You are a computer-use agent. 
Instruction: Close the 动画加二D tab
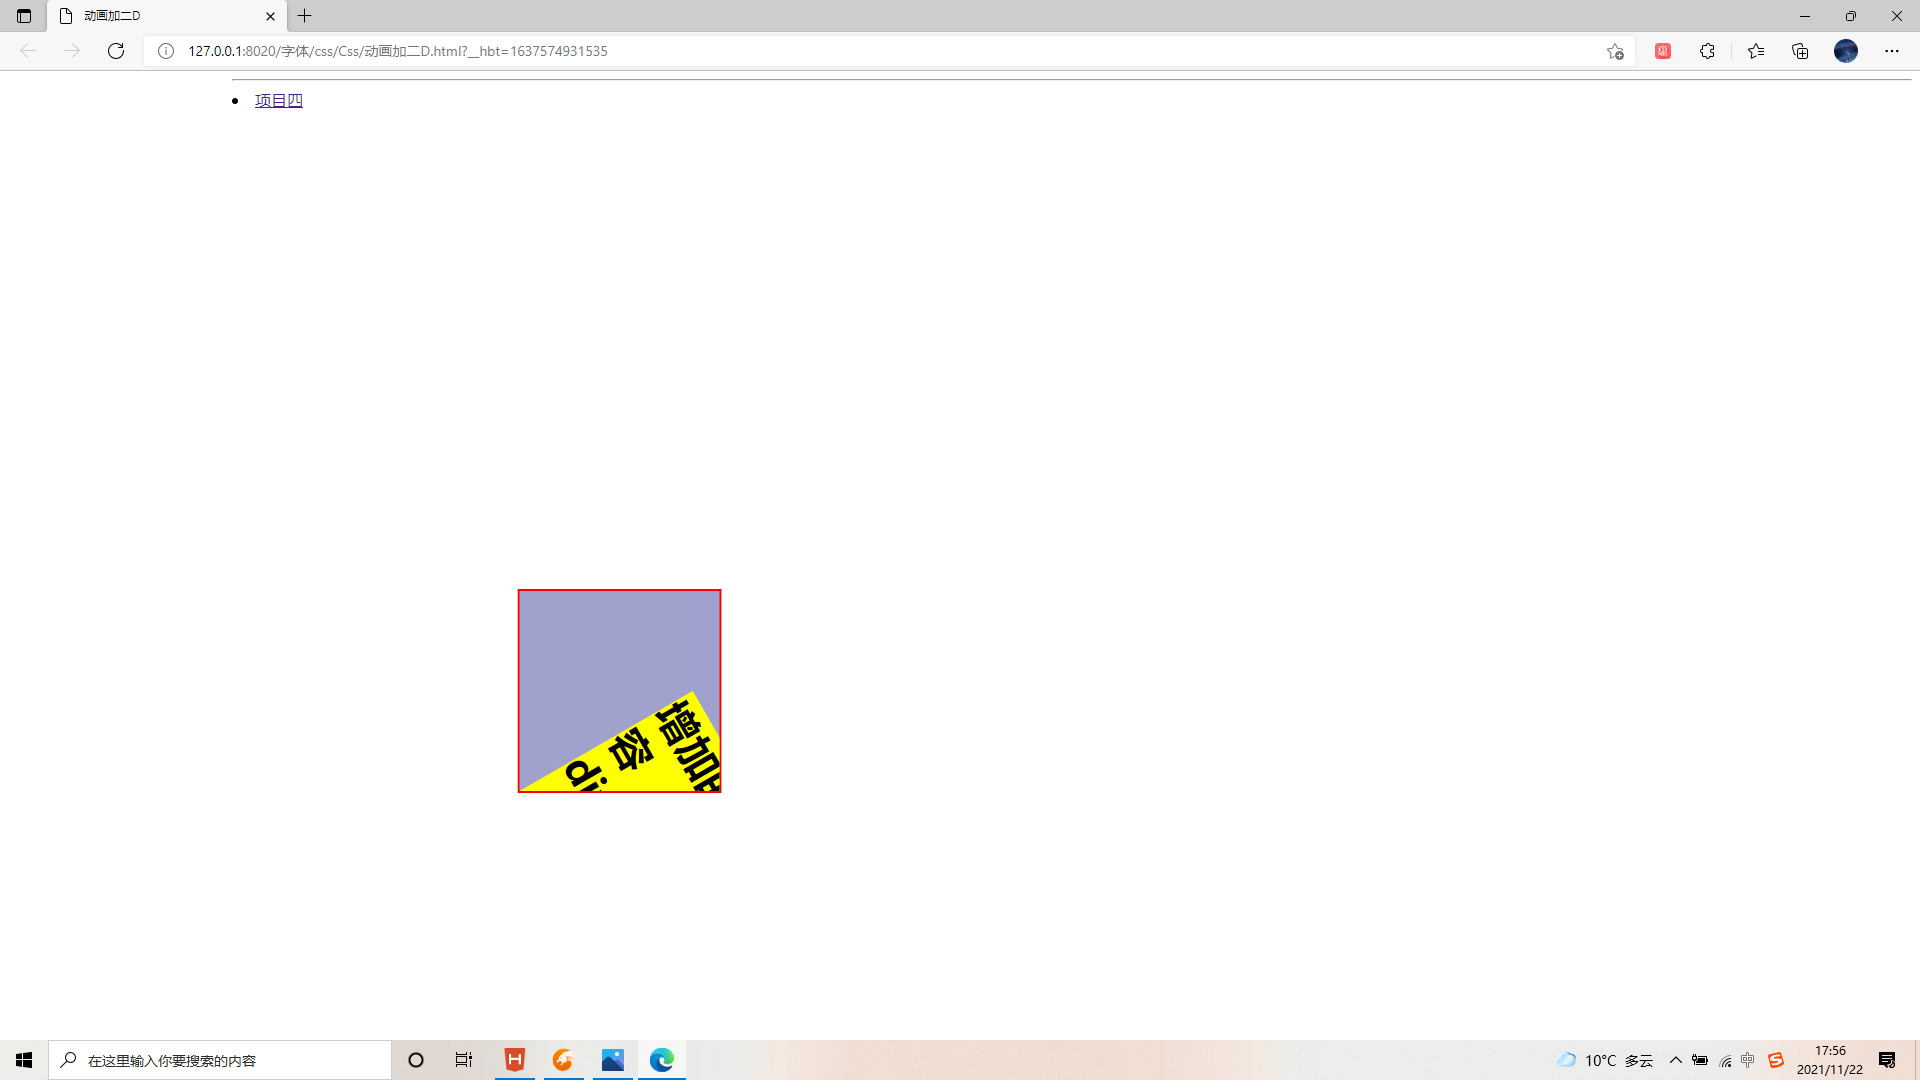coord(270,16)
